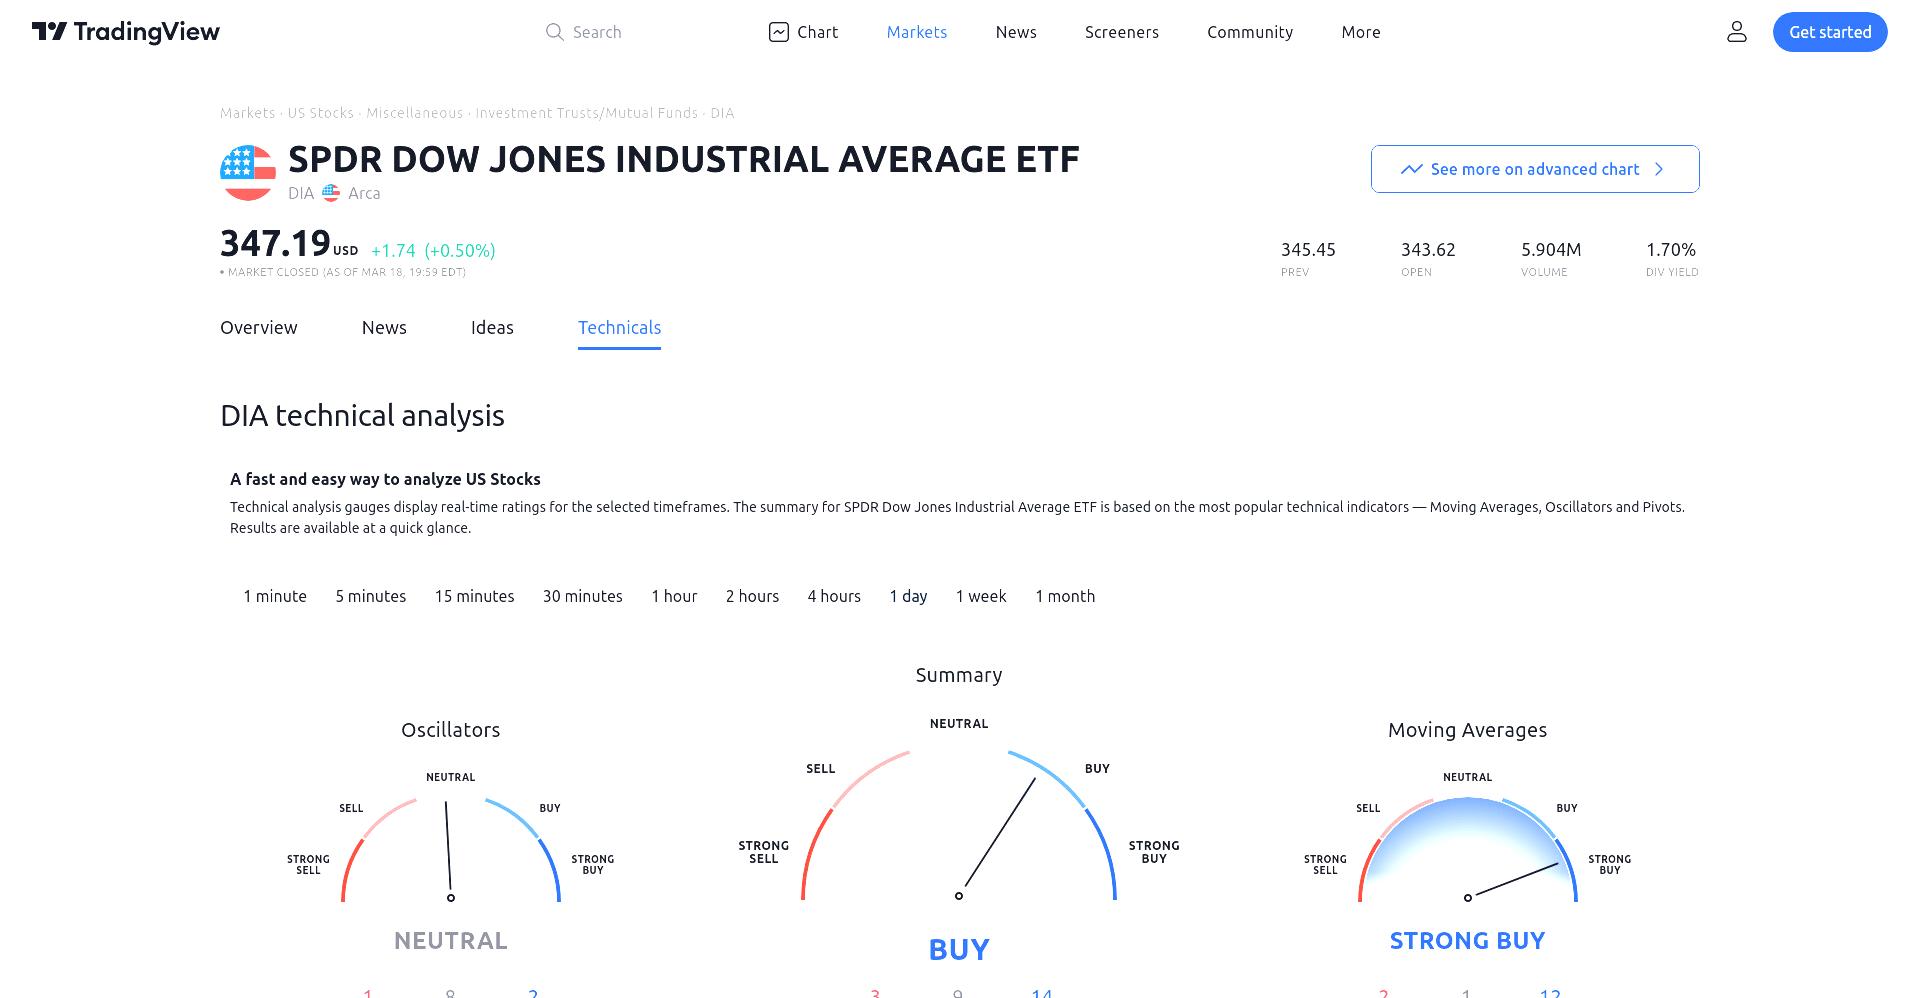Select the Technicals tab
Screen dimensions: 1920x998
pos(619,328)
